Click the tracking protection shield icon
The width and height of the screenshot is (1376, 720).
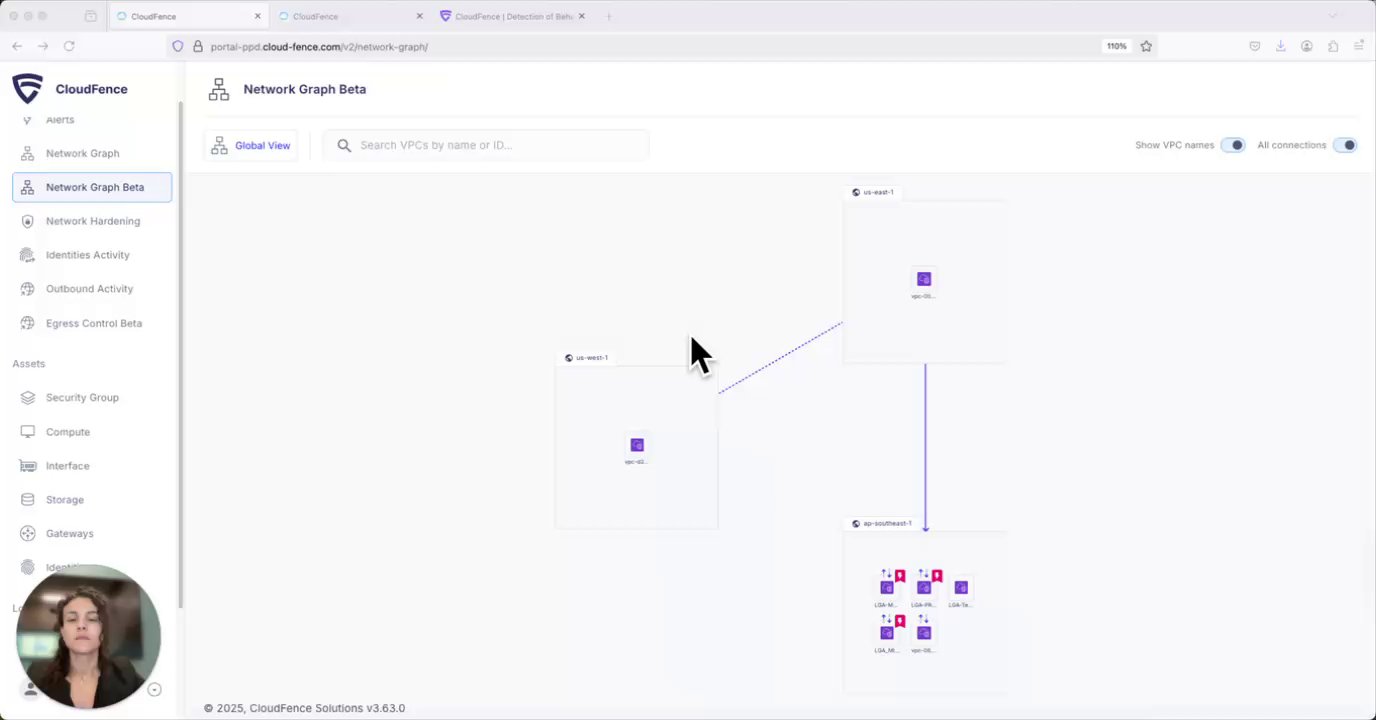click(178, 46)
